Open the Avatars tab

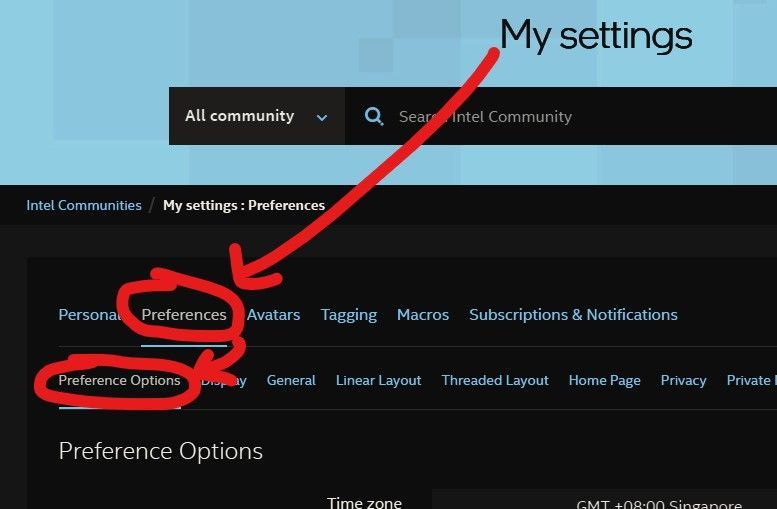tap(274, 315)
